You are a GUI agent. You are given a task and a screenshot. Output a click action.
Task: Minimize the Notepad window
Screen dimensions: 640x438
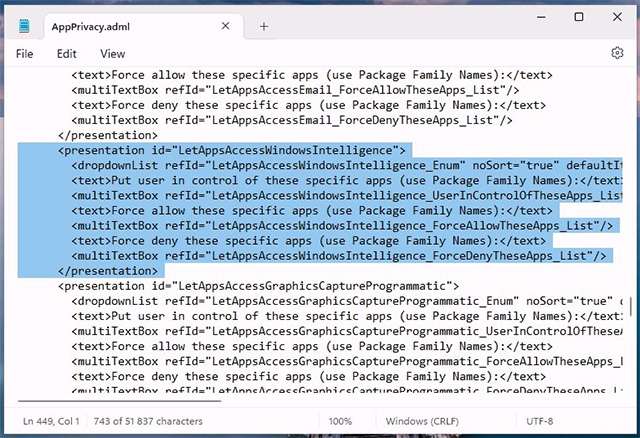(x=541, y=17)
